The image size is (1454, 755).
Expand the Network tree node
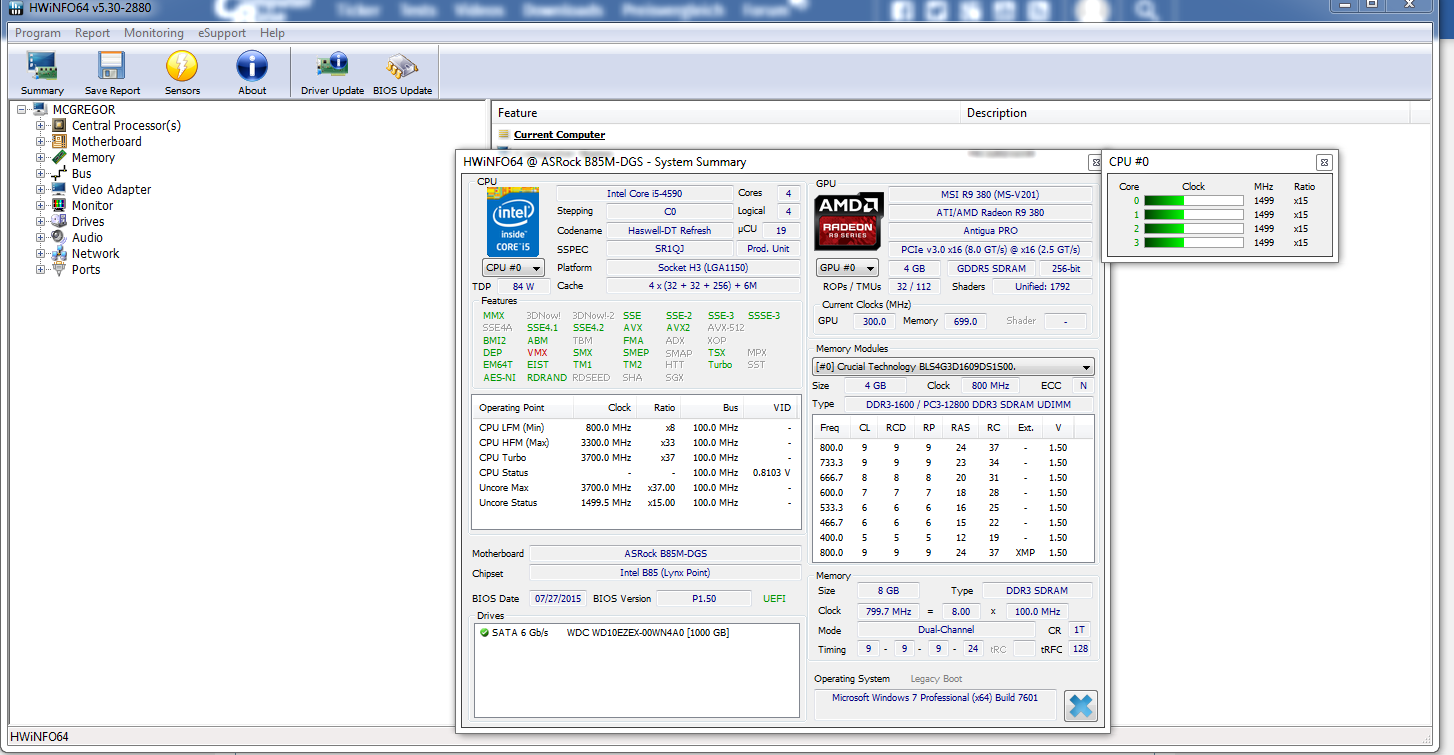tap(41, 254)
